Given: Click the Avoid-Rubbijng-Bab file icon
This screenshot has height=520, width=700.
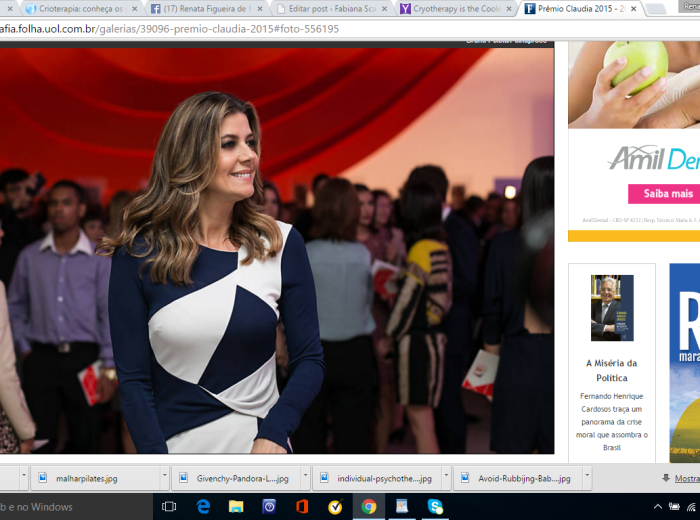Looking at the screenshot, I should tap(465, 478).
